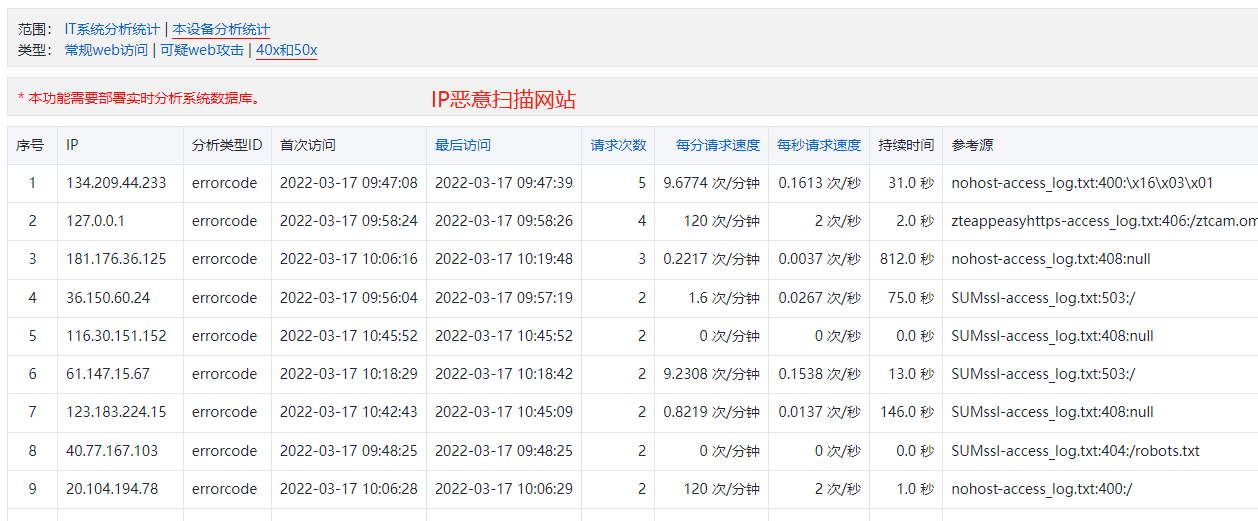This screenshot has width=1258, height=521.
Task: Click the 分析类型ID column header
Action: tap(227, 145)
